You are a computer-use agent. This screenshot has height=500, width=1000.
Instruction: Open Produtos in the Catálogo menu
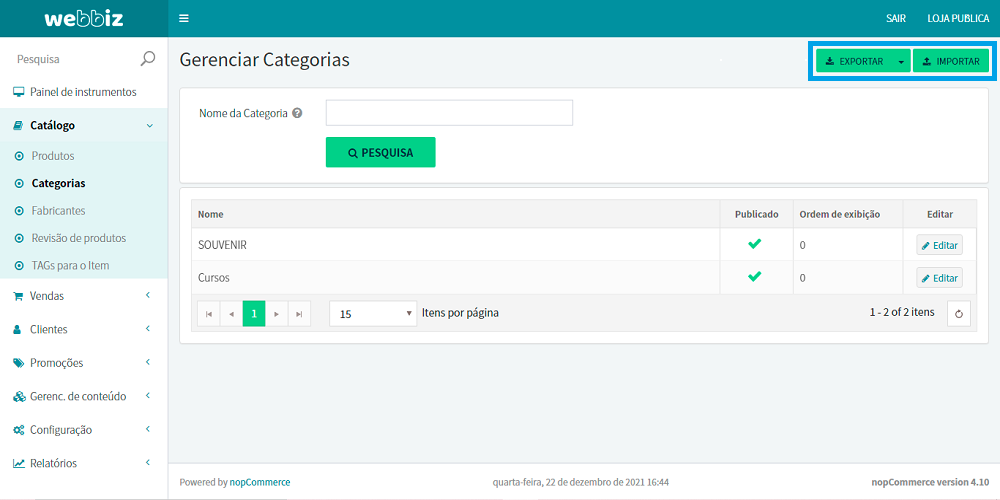point(53,156)
